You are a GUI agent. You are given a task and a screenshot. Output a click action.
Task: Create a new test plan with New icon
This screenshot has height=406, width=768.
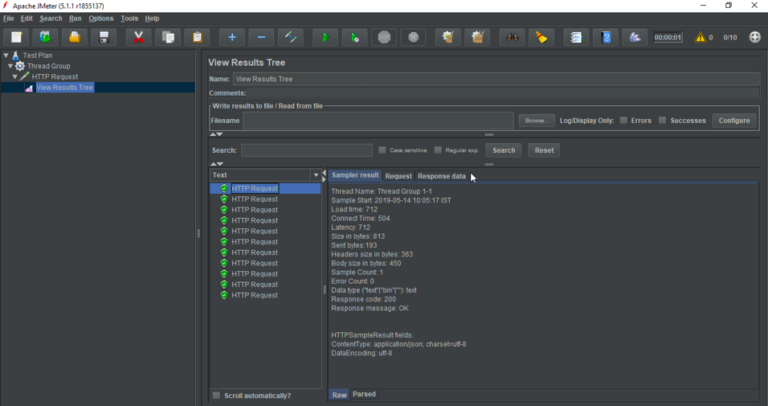16,37
